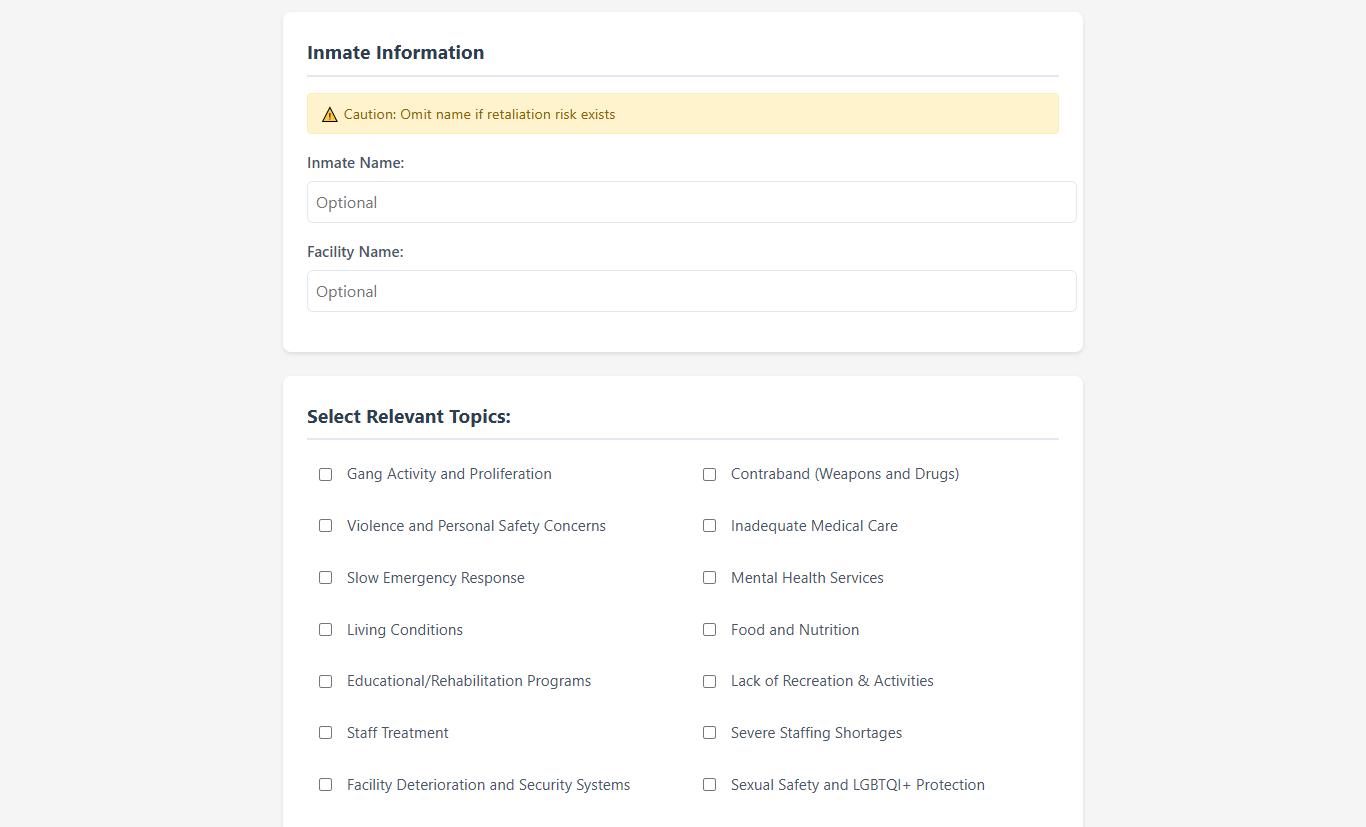Image resolution: width=1366 pixels, height=827 pixels.
Task: Enable Contraband (Weapons and Drugs) checkbox
Action: [709, 474]
